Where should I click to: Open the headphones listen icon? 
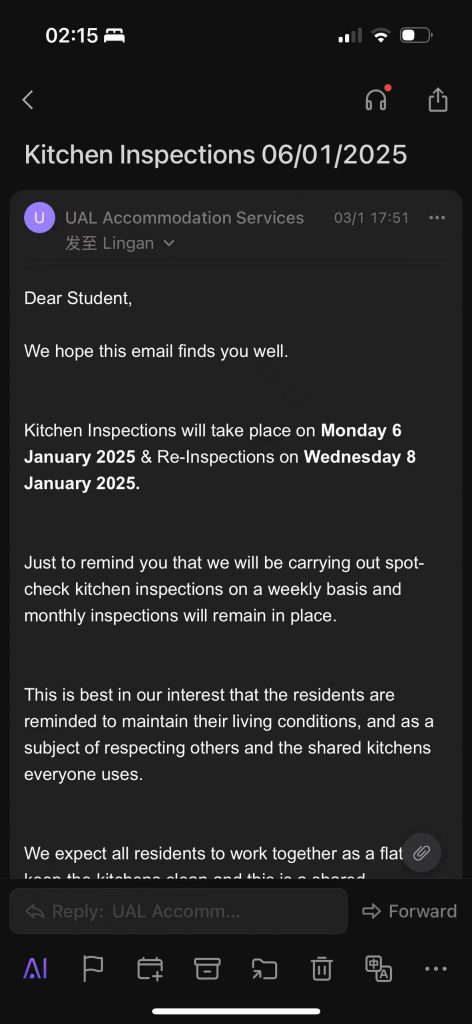coord(377,99)
